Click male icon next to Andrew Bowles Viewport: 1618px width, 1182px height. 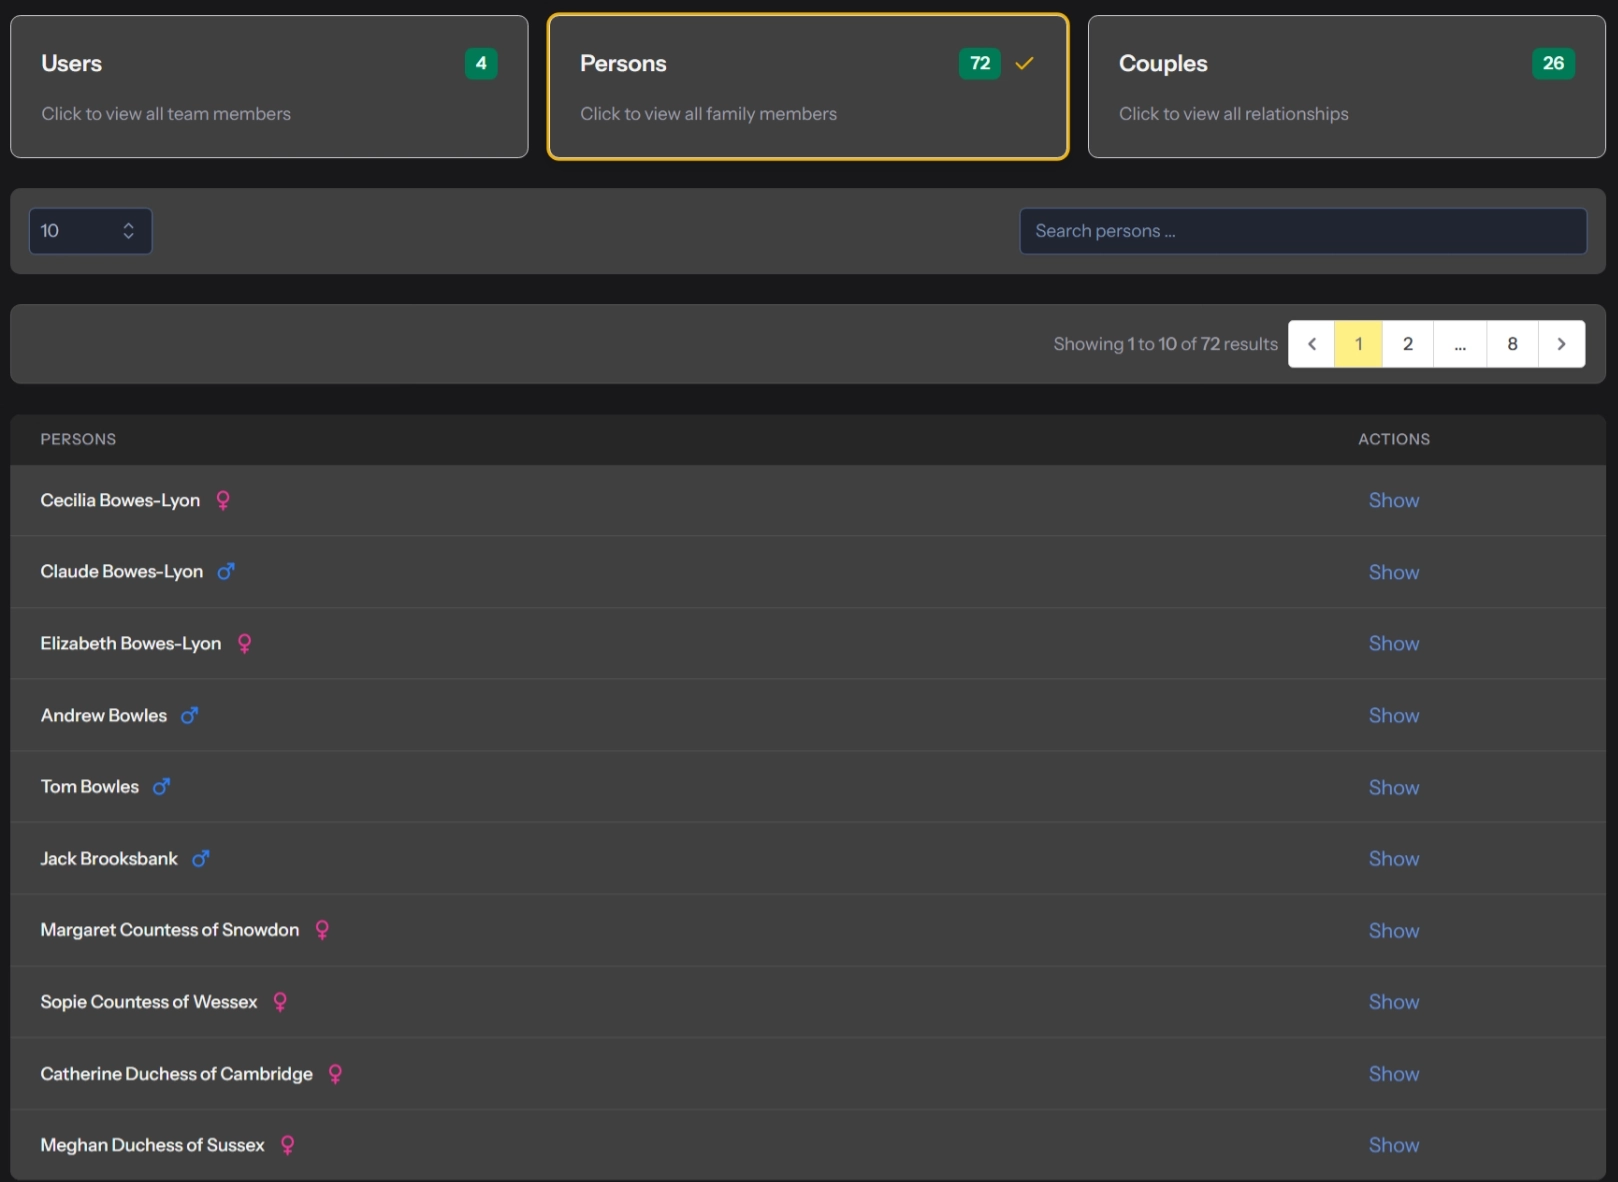point(189,715)
